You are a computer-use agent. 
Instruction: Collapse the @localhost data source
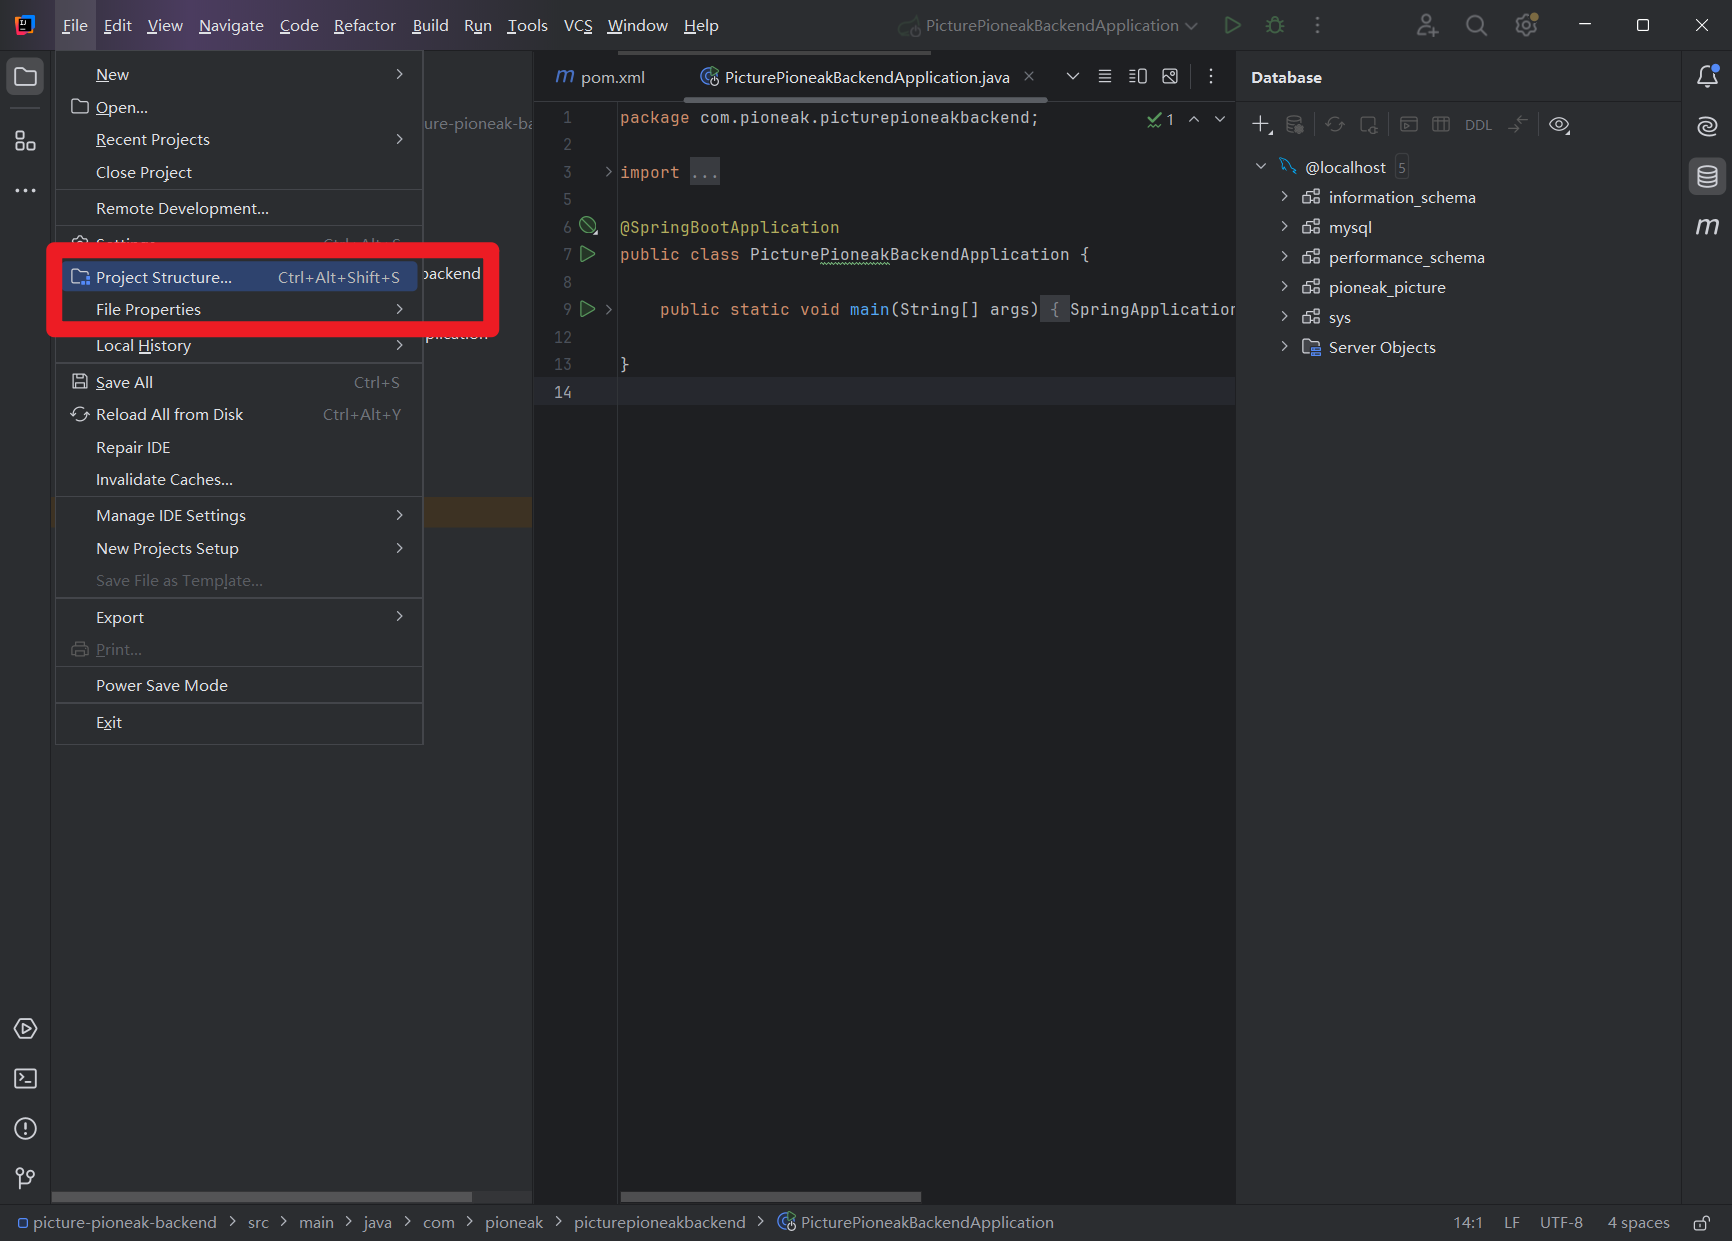pyautogui.click(x=1260, y=167)
